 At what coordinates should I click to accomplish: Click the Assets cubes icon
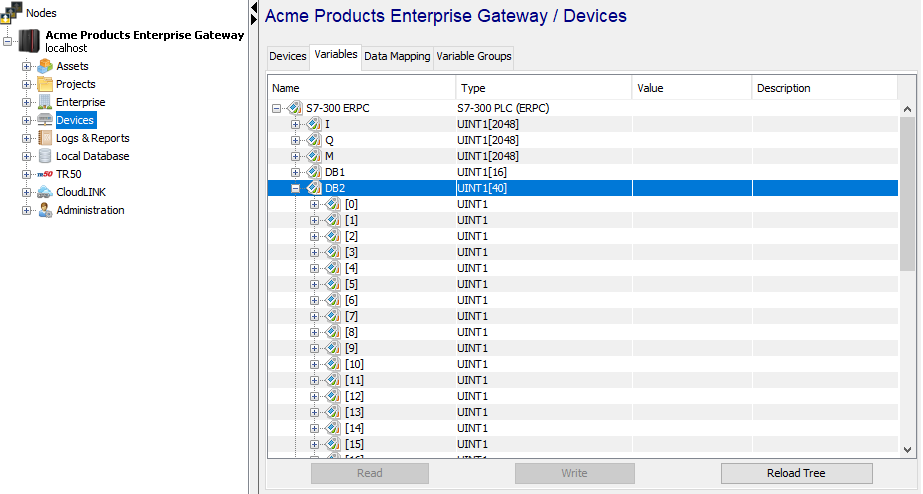[x=45, y=66]
